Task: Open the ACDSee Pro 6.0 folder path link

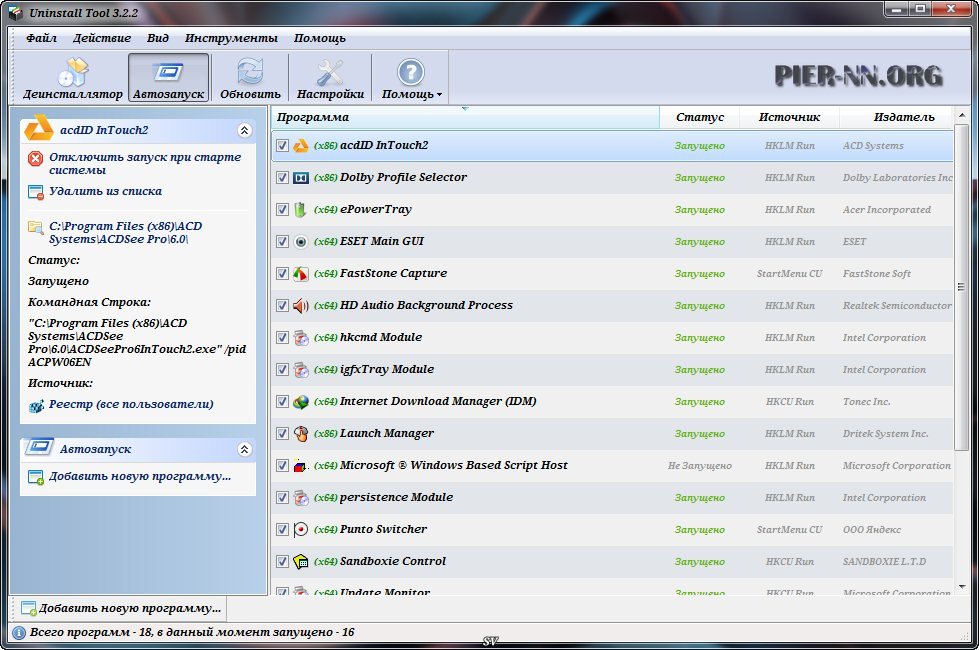Action: point(125,232)
